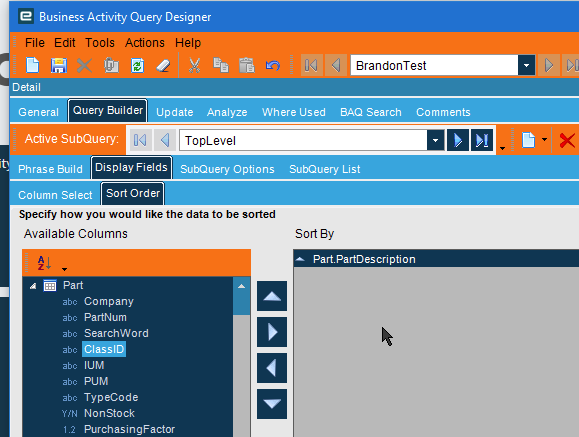Remove column from Sort By list

click(272, 368)
